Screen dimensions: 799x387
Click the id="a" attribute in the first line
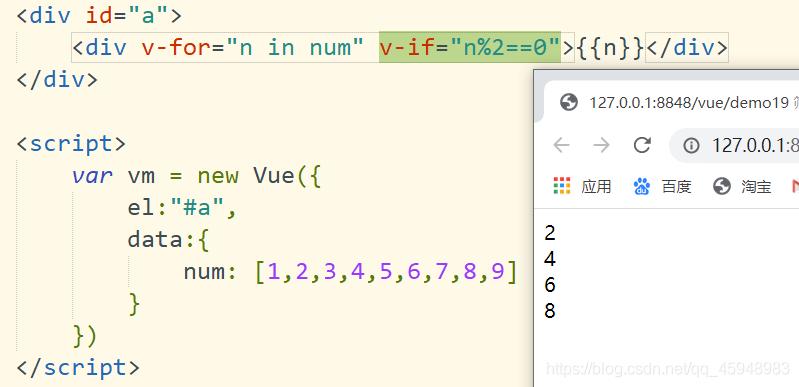(127, 15)
